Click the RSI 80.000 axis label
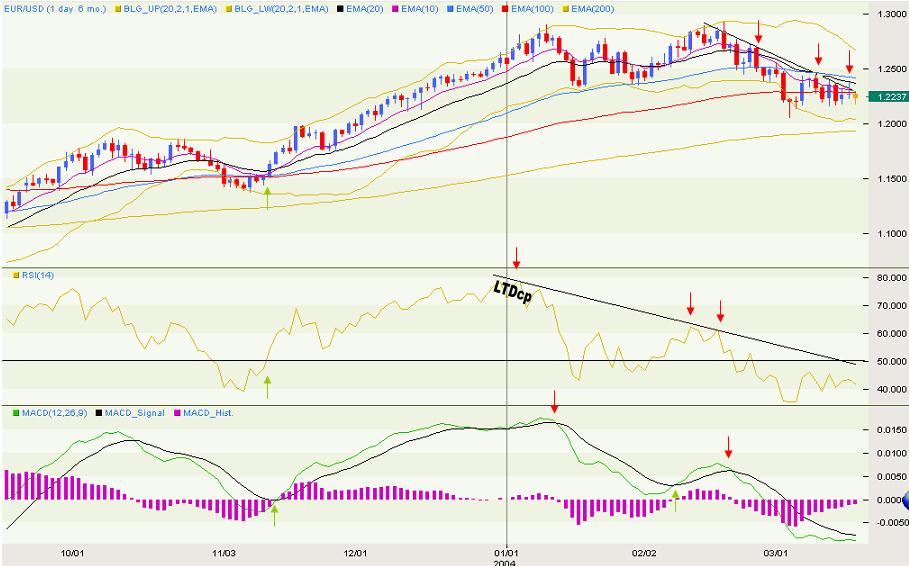This screenshot has width=909, height=566. tap(893, 278)
